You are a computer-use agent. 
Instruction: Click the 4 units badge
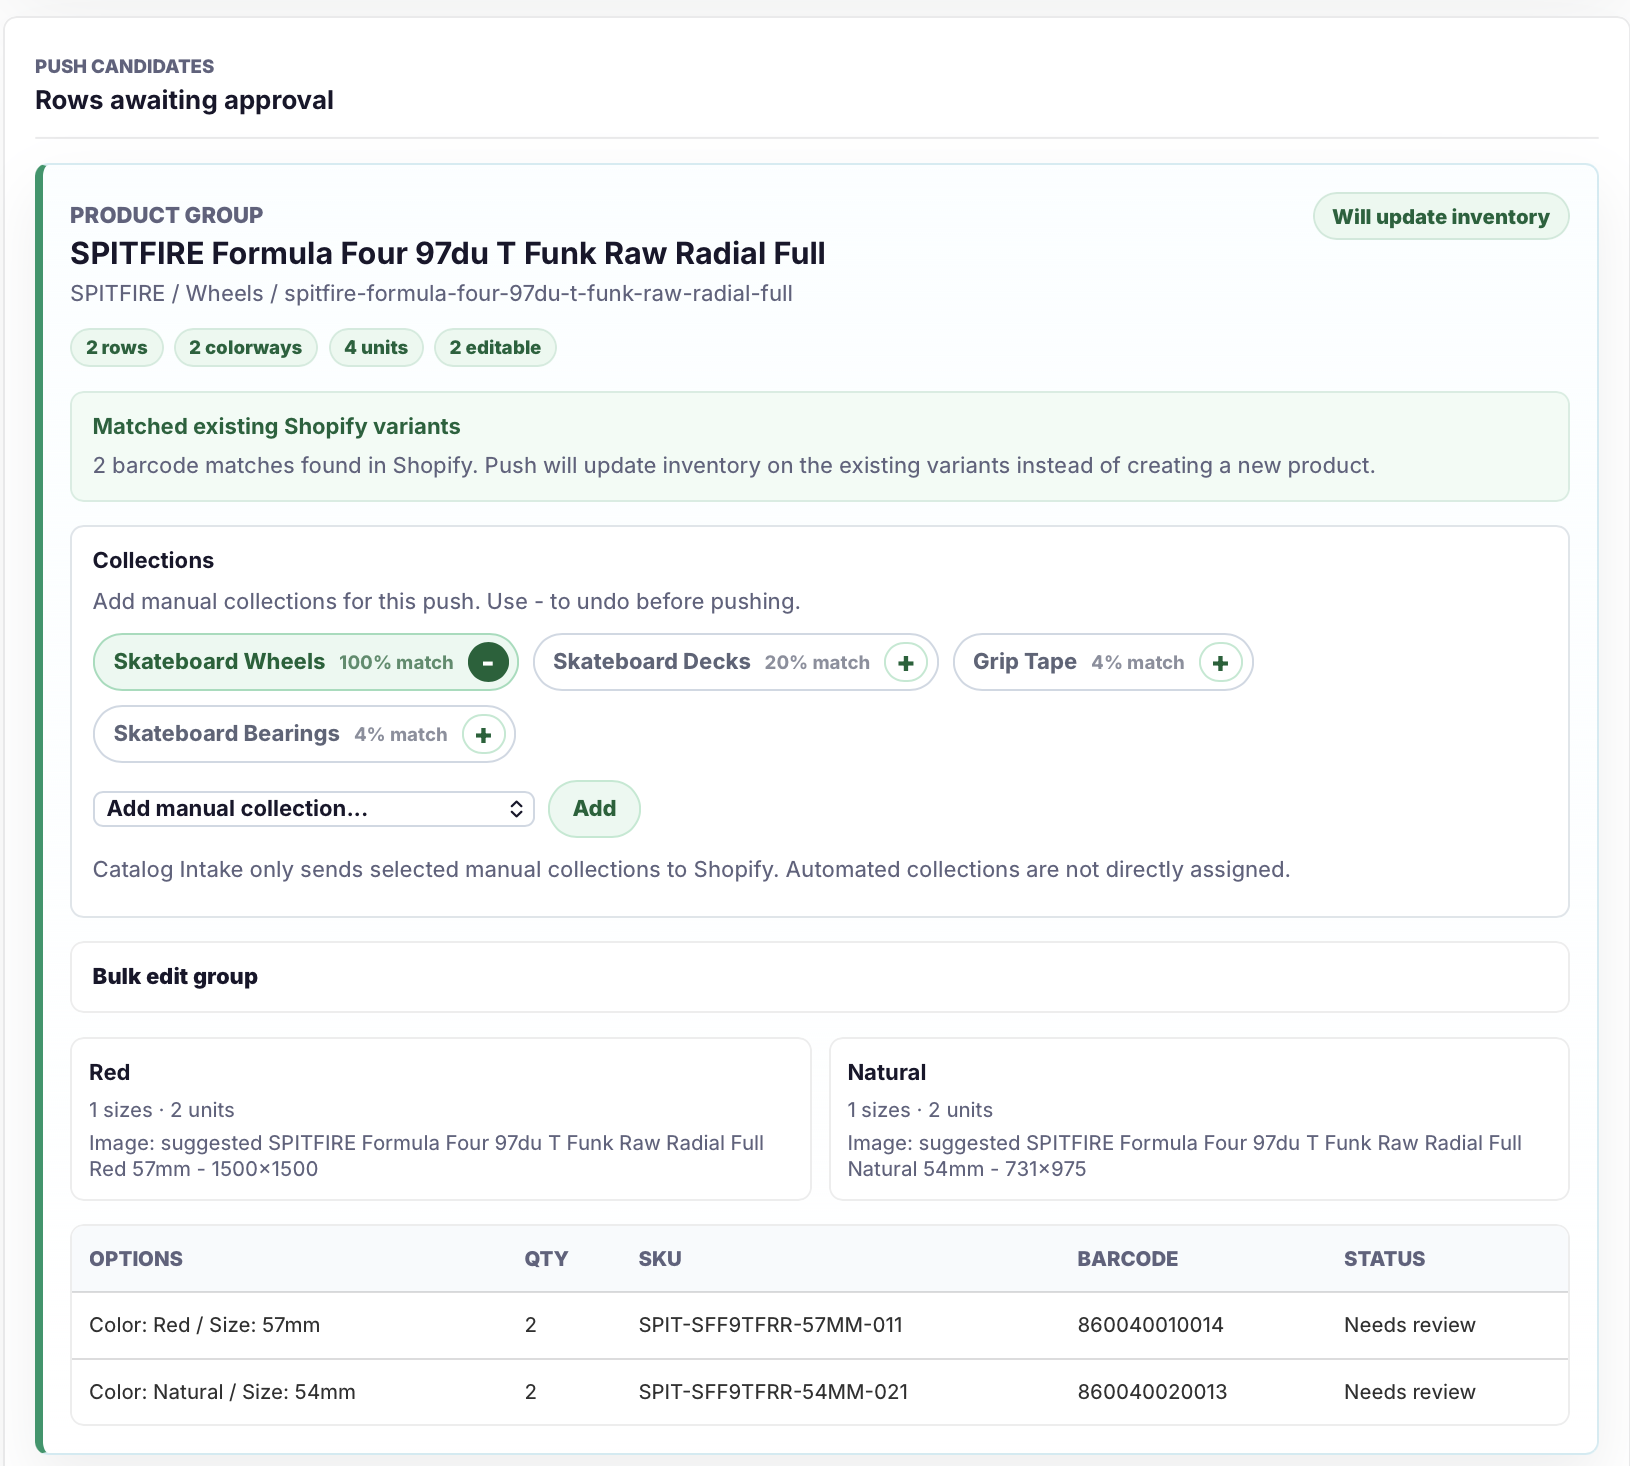(376, 348)
